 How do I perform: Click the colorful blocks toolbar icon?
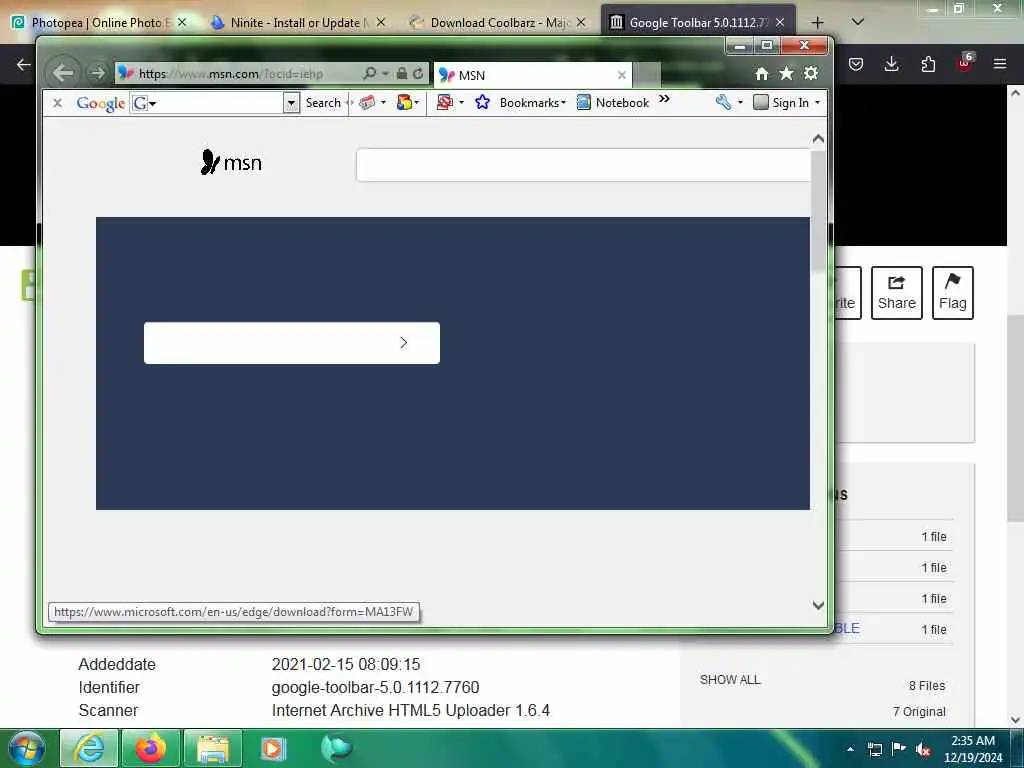tap(404, 103)
